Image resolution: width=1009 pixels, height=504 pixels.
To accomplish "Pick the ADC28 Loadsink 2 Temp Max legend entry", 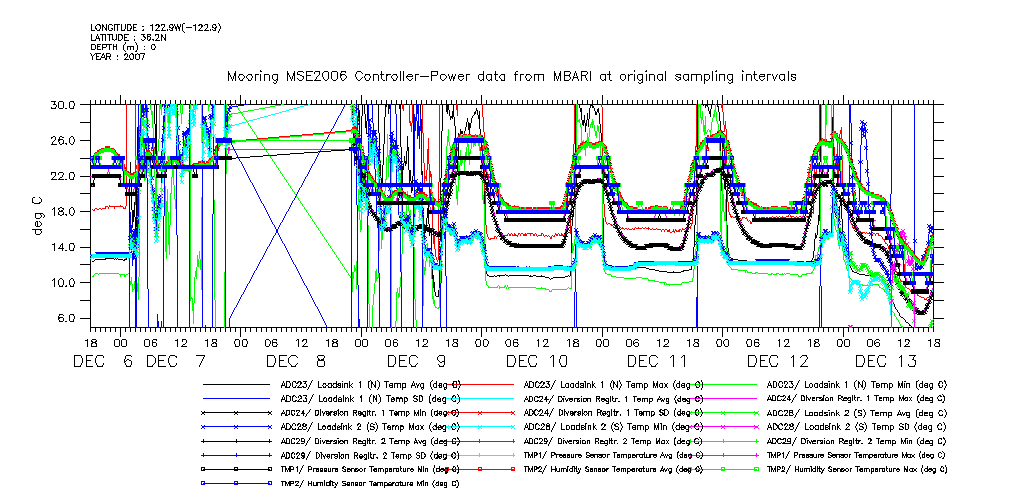I will coord(370,426).
